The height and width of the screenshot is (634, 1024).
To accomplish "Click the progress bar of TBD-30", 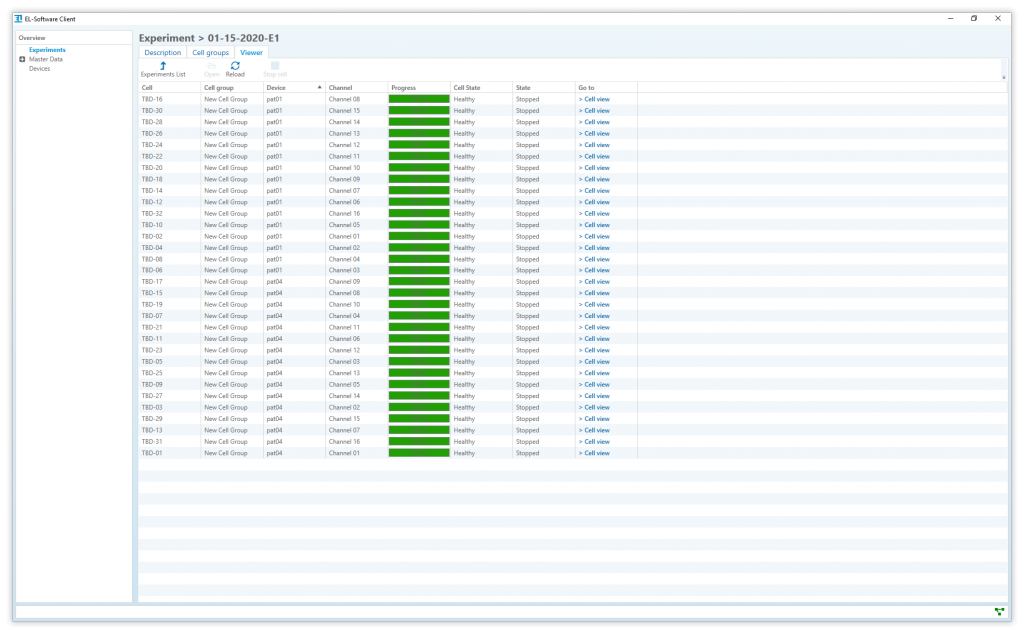I will (x=419, y=111).
